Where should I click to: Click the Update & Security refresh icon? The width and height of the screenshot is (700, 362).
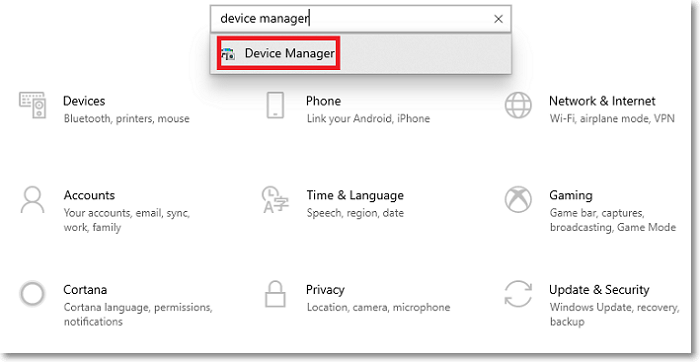(x=518, y=294)
